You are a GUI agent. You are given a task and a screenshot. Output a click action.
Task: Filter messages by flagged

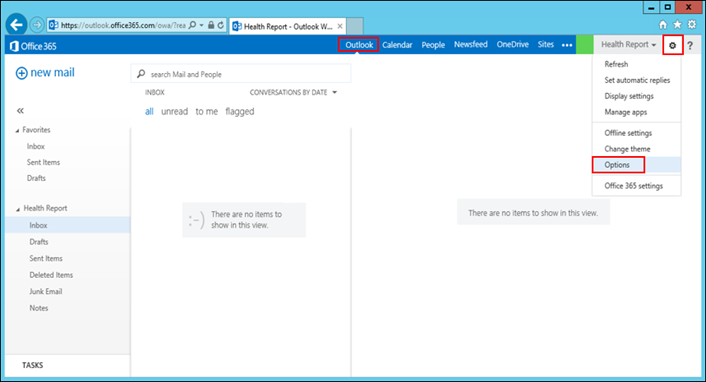coord(240,111)
